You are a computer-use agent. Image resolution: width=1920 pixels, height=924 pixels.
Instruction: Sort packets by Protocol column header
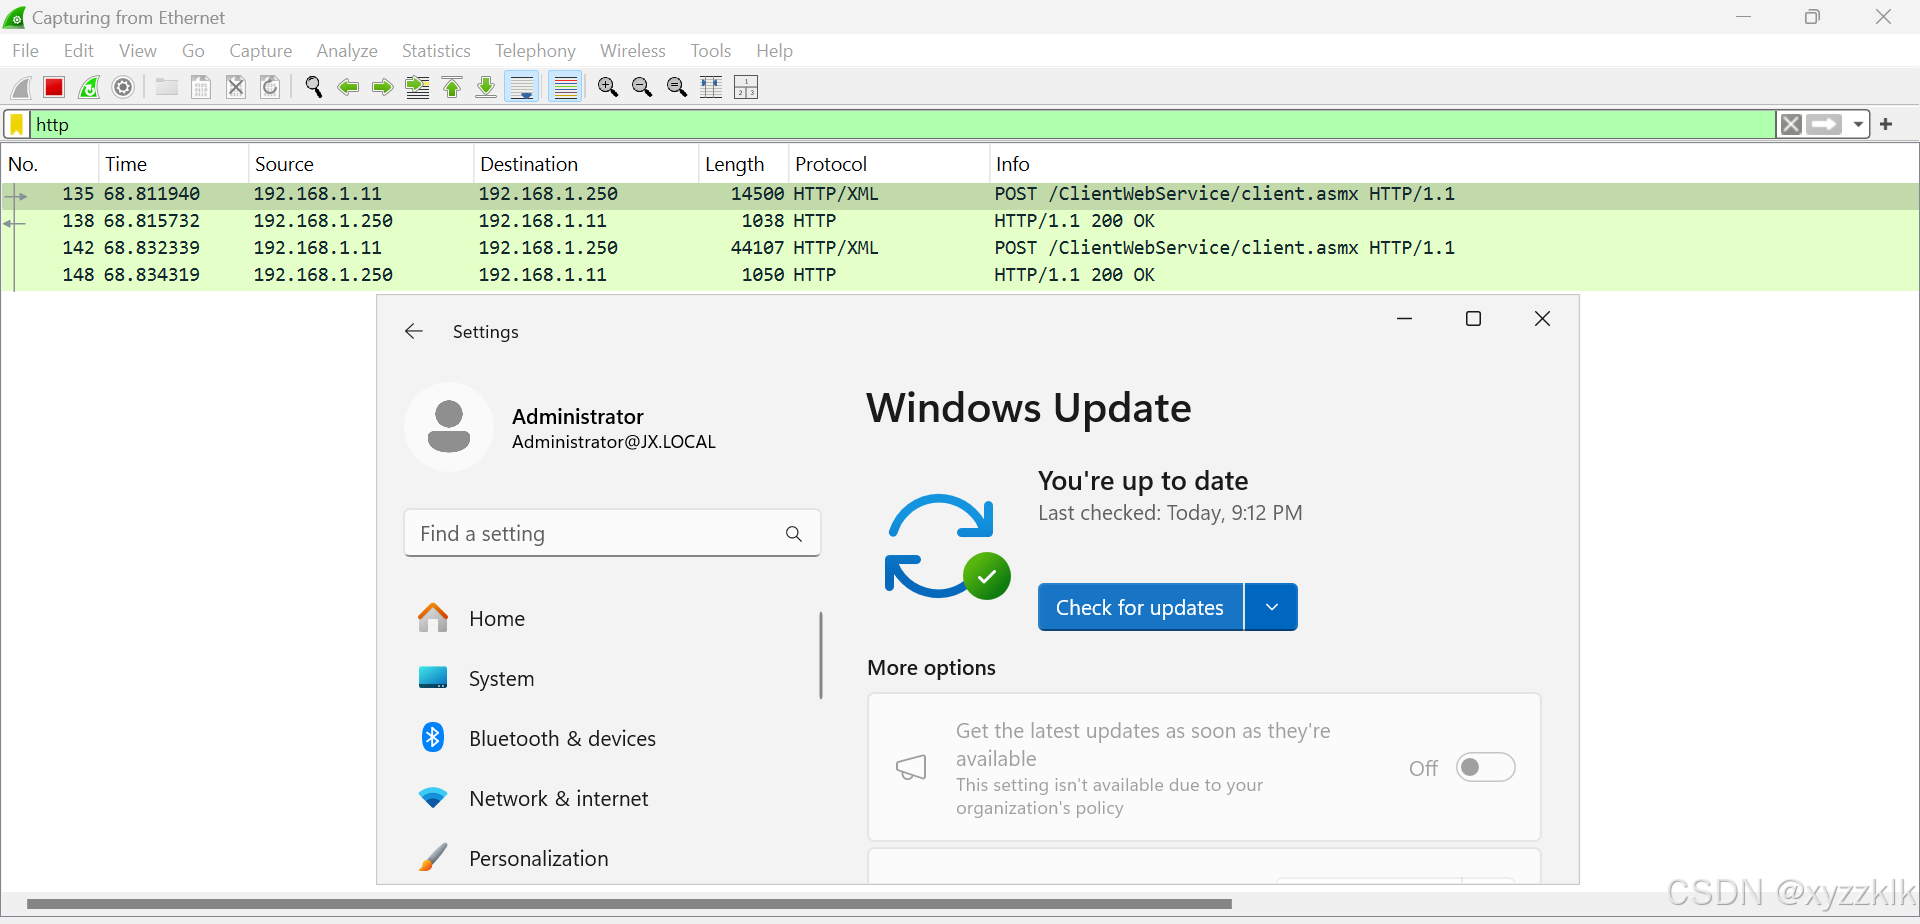coord(888,164)
